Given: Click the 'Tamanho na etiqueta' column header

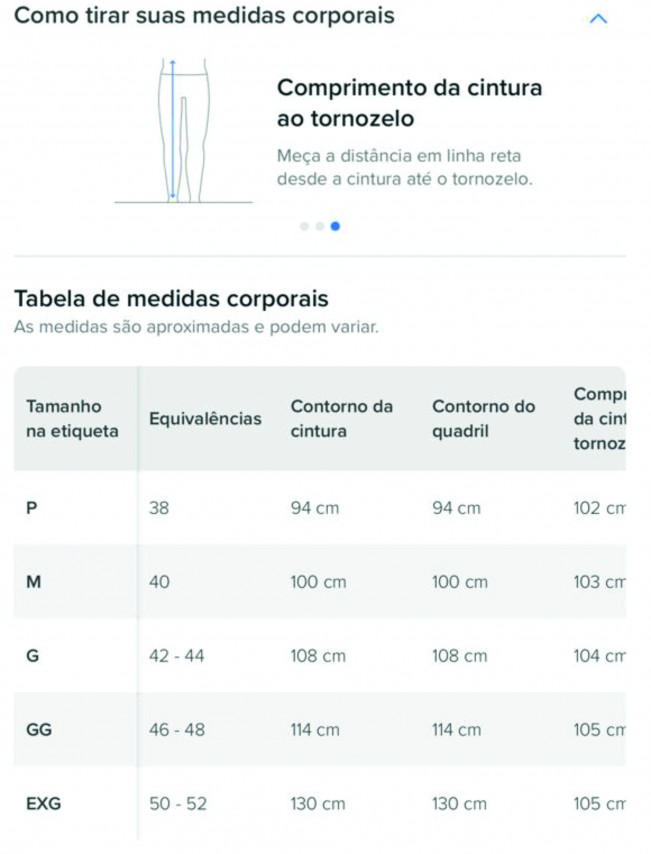Looking at the screenshot, I should (x=72, y=419).
